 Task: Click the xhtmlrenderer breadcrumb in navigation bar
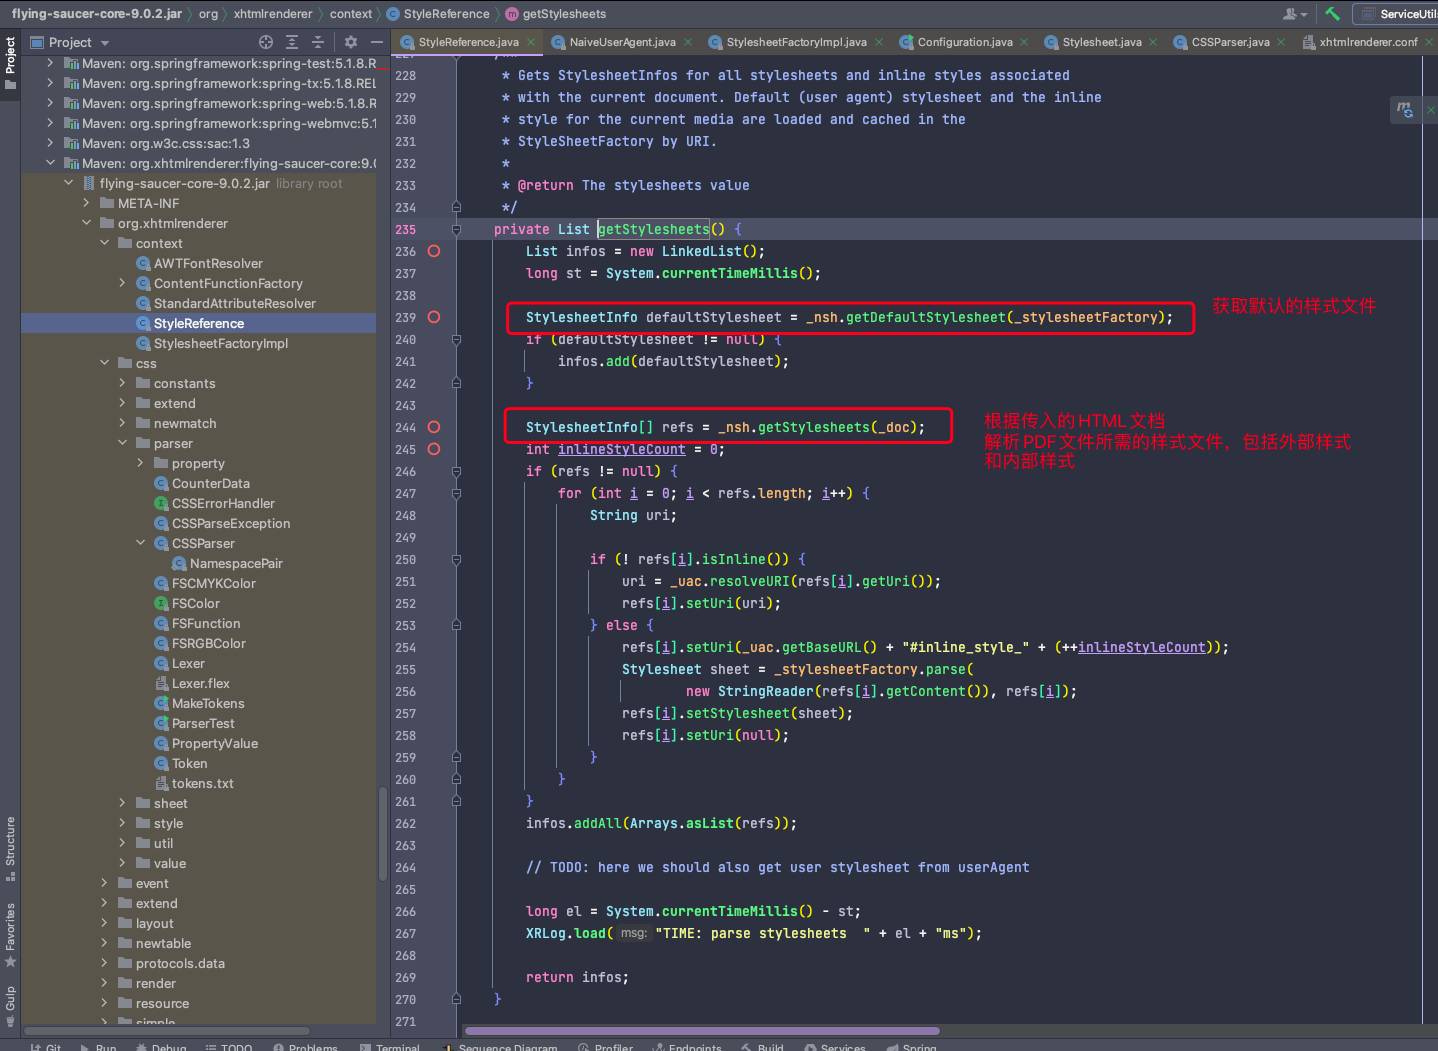click(273, 14)
